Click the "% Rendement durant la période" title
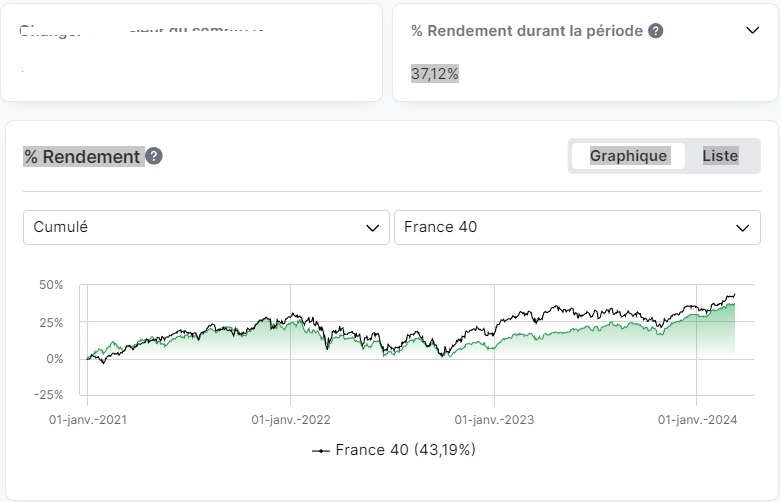The width and height of the screenshot is (781, 502). pos(526,31)
